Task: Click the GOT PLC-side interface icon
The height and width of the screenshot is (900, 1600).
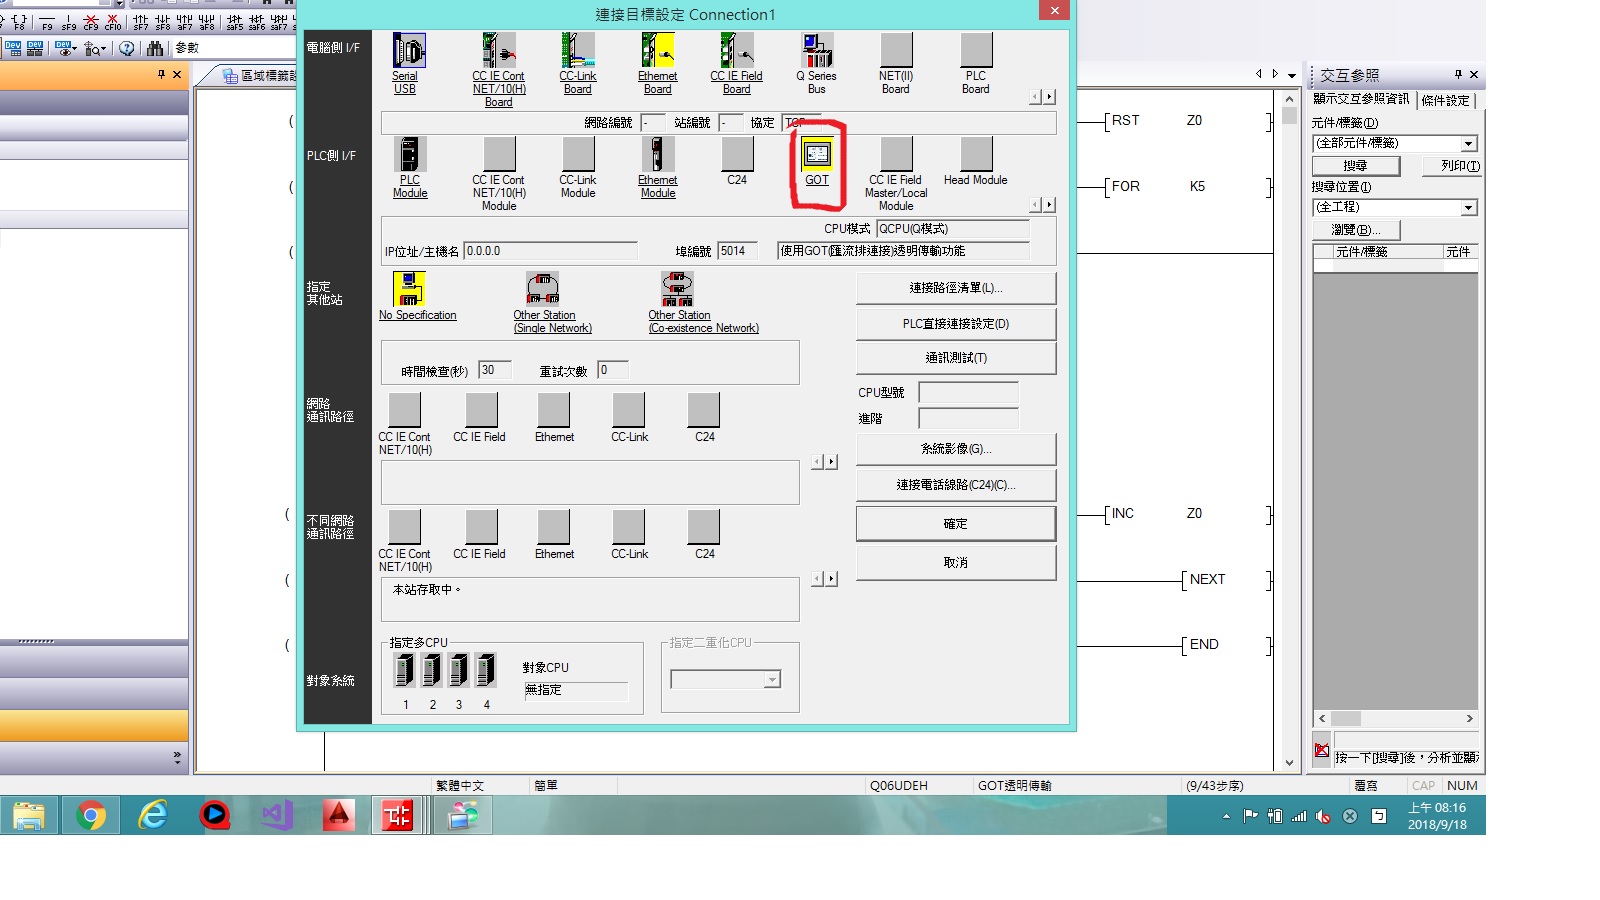Action: pyautogui.click(x=817, y=155)
